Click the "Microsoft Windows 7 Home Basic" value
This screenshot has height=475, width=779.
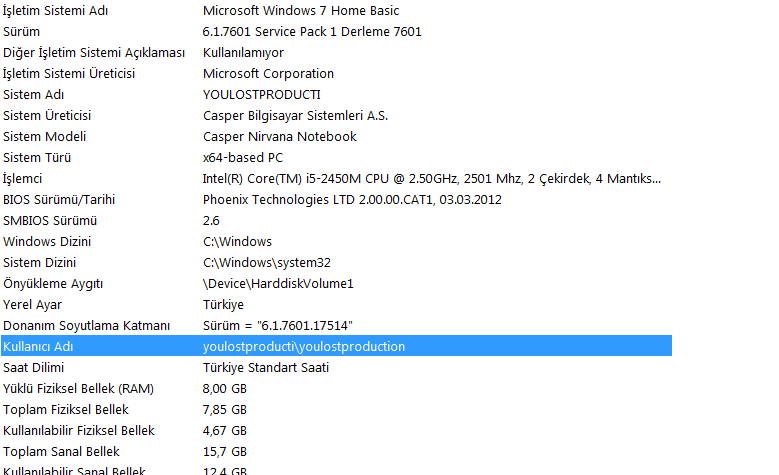pyautogui.click(x=301, y=10)
